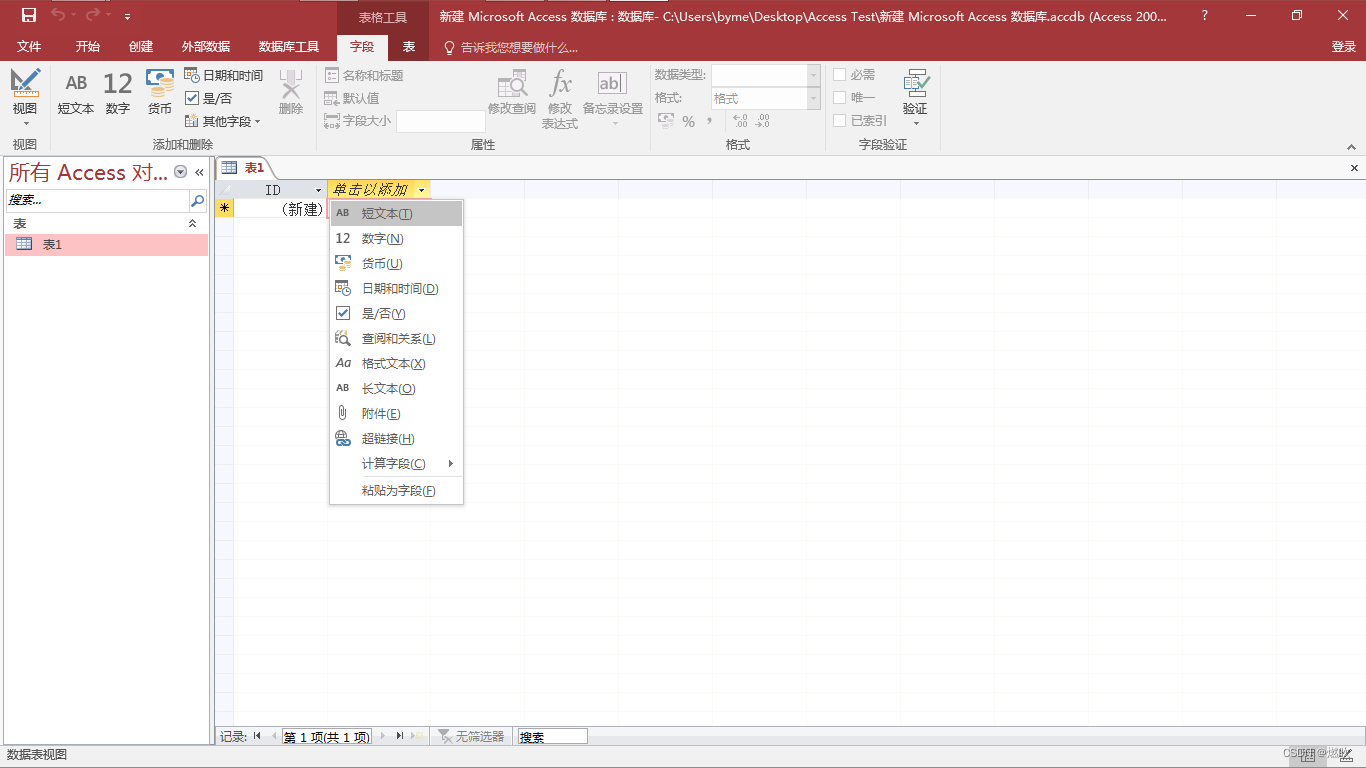The image size is (1366, 768).
Task: Add a 货币 currency field from ribbon
Action: coord(160,92)
